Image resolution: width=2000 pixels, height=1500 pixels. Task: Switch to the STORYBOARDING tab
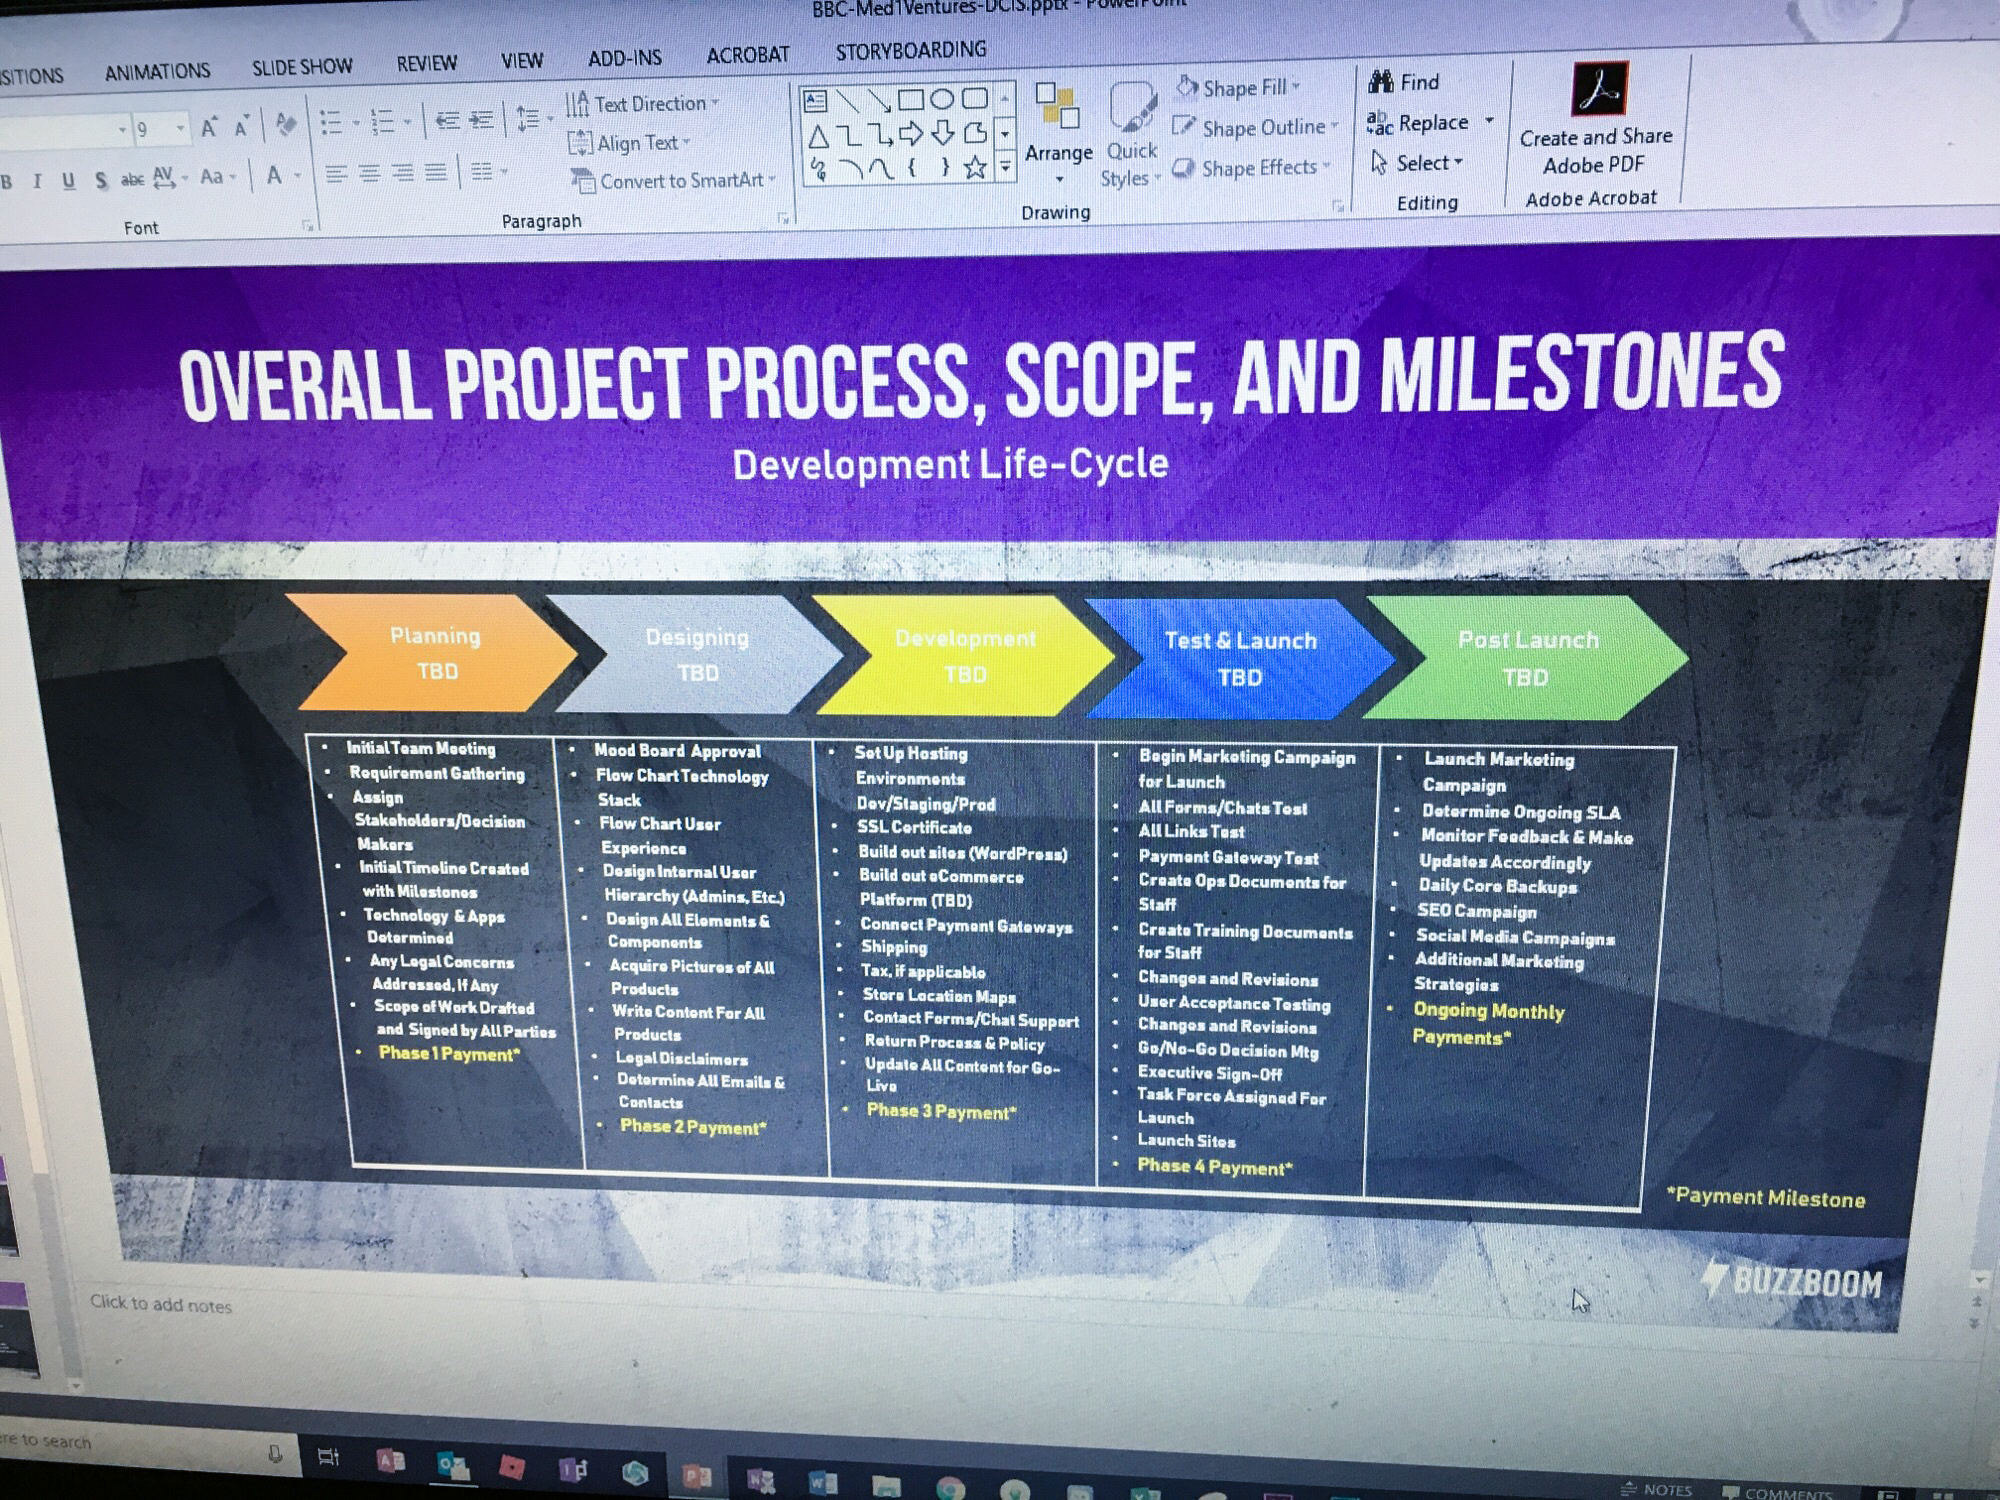[x=910, y=51]
